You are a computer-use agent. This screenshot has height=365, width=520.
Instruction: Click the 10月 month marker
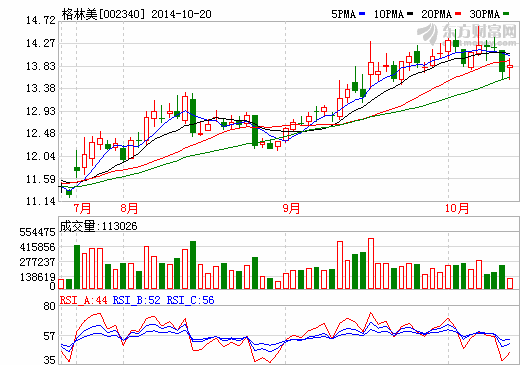(457, 208)
